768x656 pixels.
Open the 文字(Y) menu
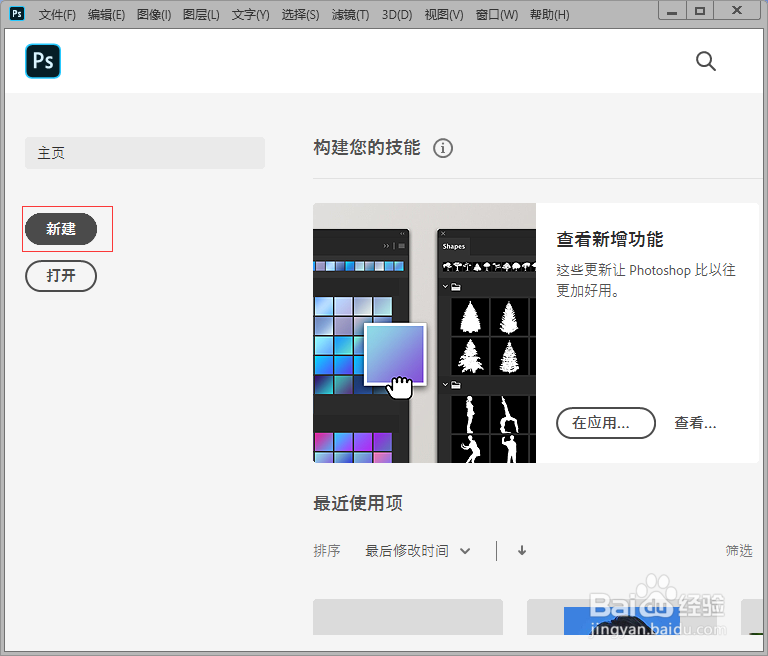[250, 15]
